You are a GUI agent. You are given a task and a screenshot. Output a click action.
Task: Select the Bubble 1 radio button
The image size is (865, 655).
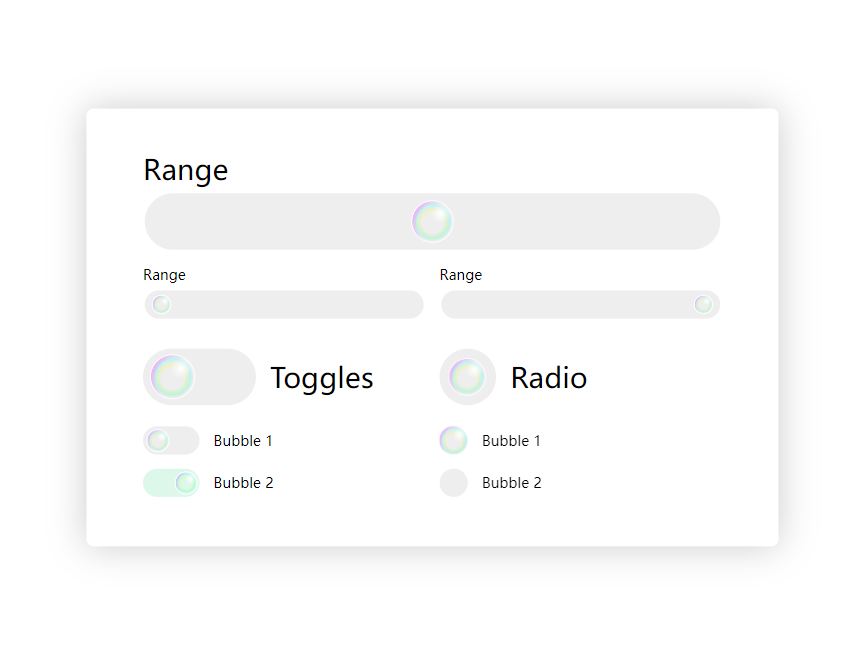[x=453, y=441]
